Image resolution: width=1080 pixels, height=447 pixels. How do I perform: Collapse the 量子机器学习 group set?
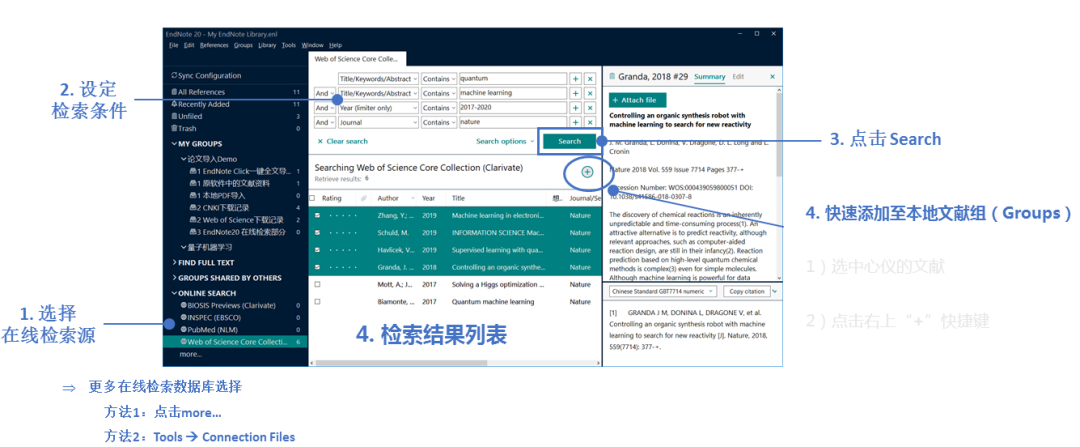[x=183, y=247]
